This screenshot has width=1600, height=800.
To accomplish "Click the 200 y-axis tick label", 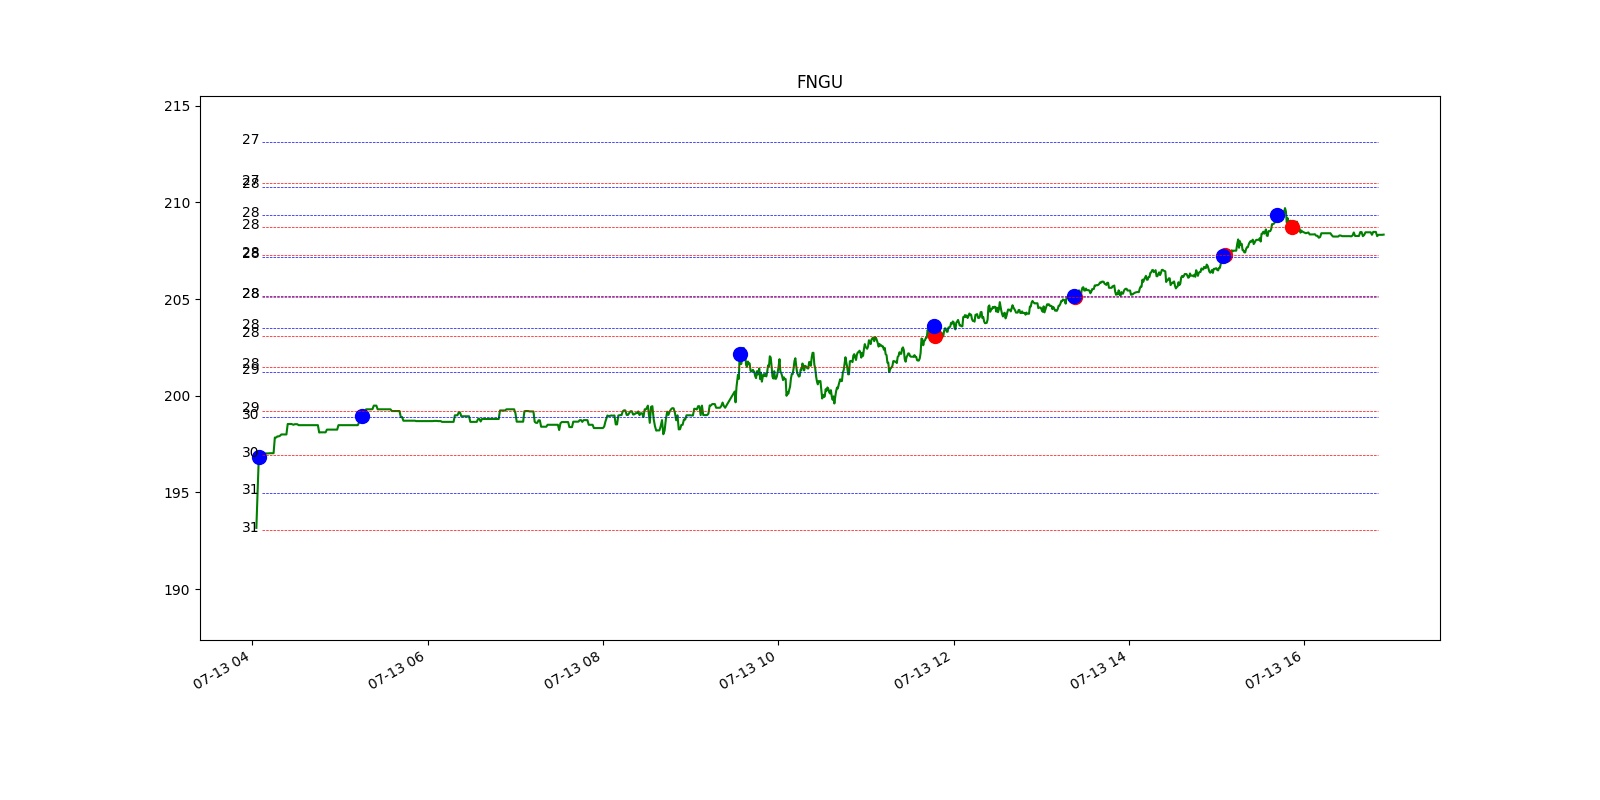I will tap(177, 396).
